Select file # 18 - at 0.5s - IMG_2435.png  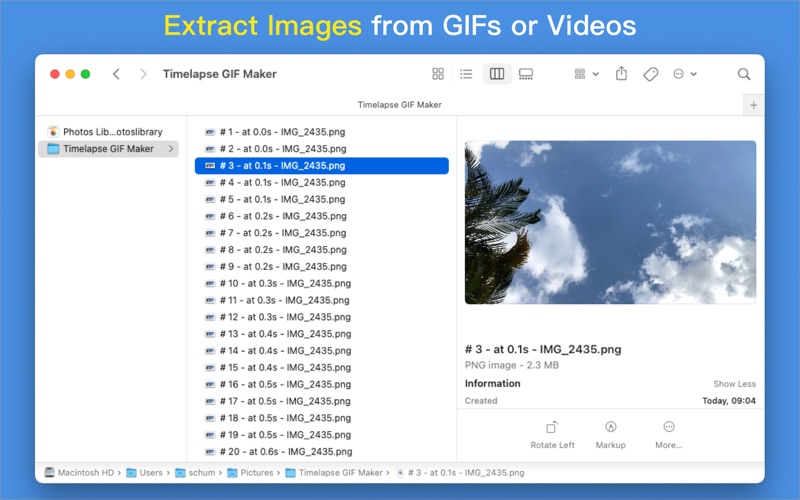tap(321, 418)
